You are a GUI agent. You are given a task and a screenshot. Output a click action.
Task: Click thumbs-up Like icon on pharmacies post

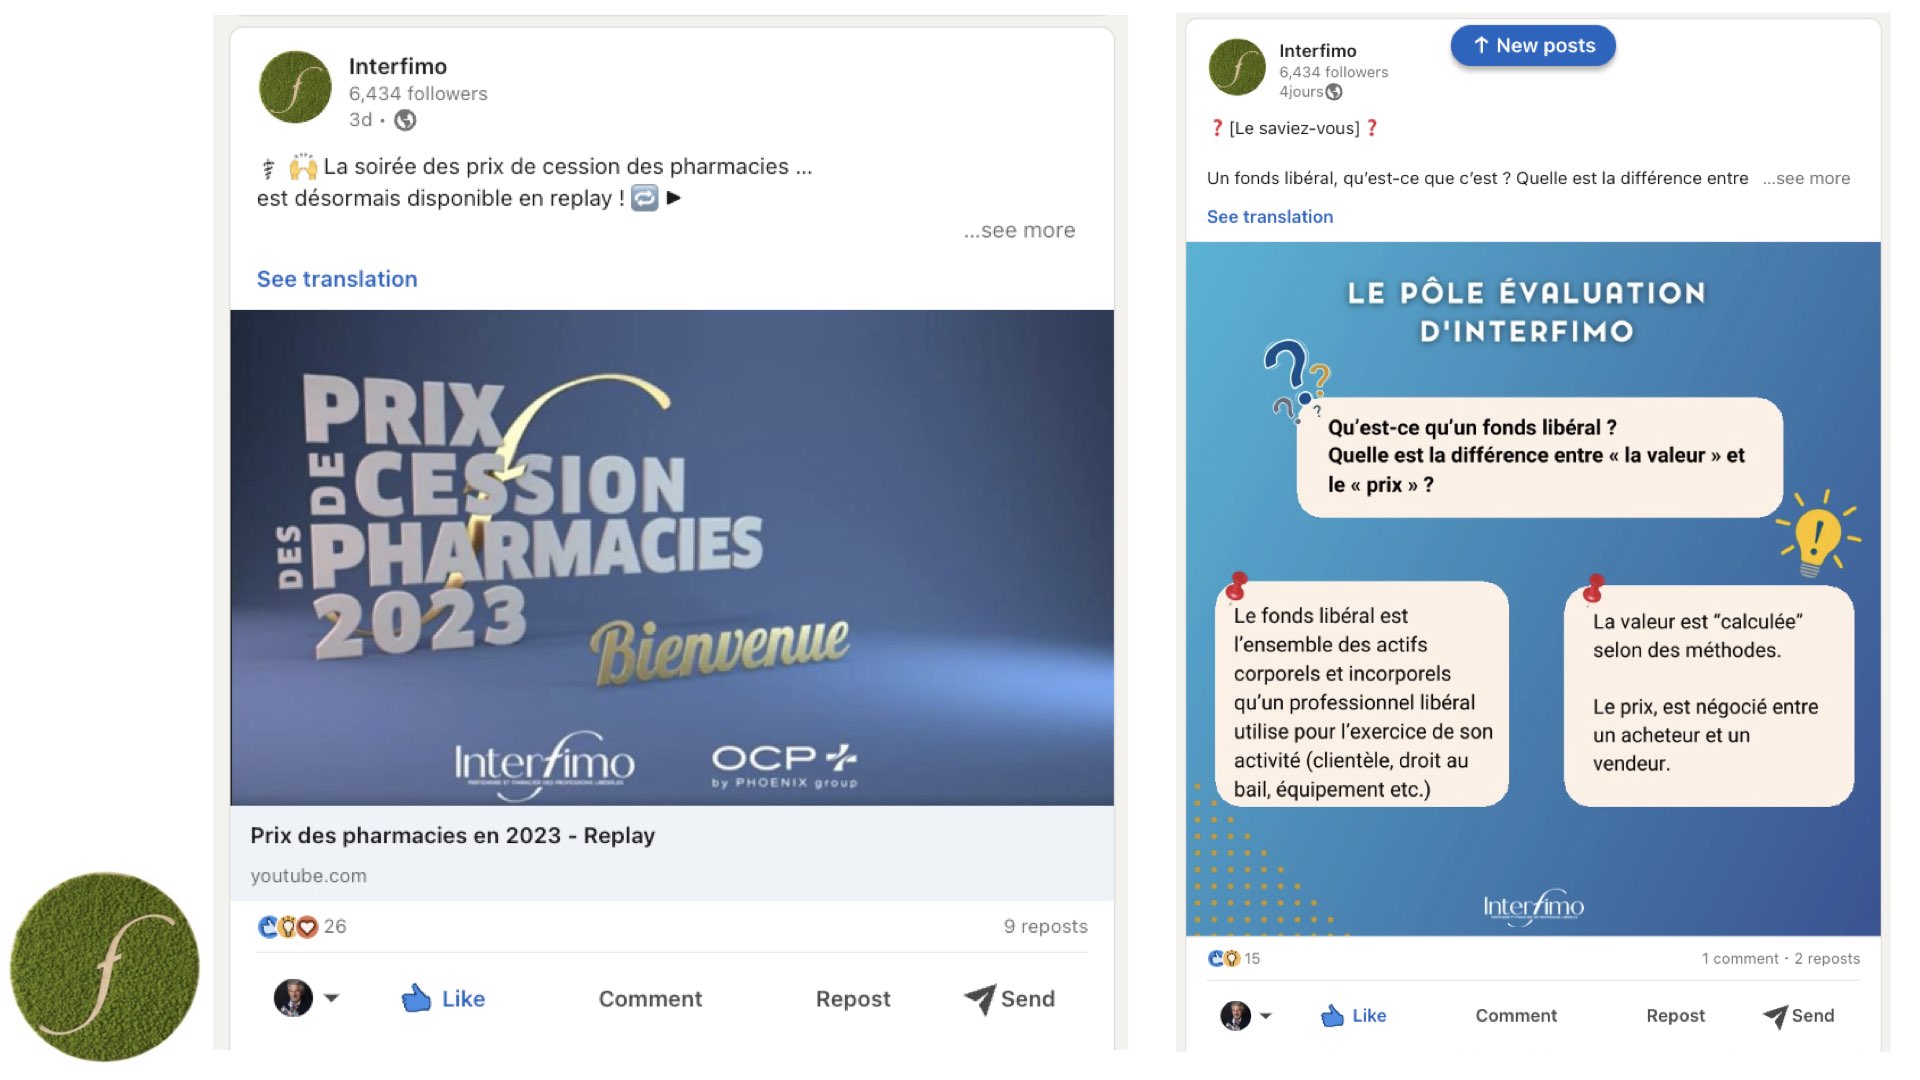pos(416,998)
